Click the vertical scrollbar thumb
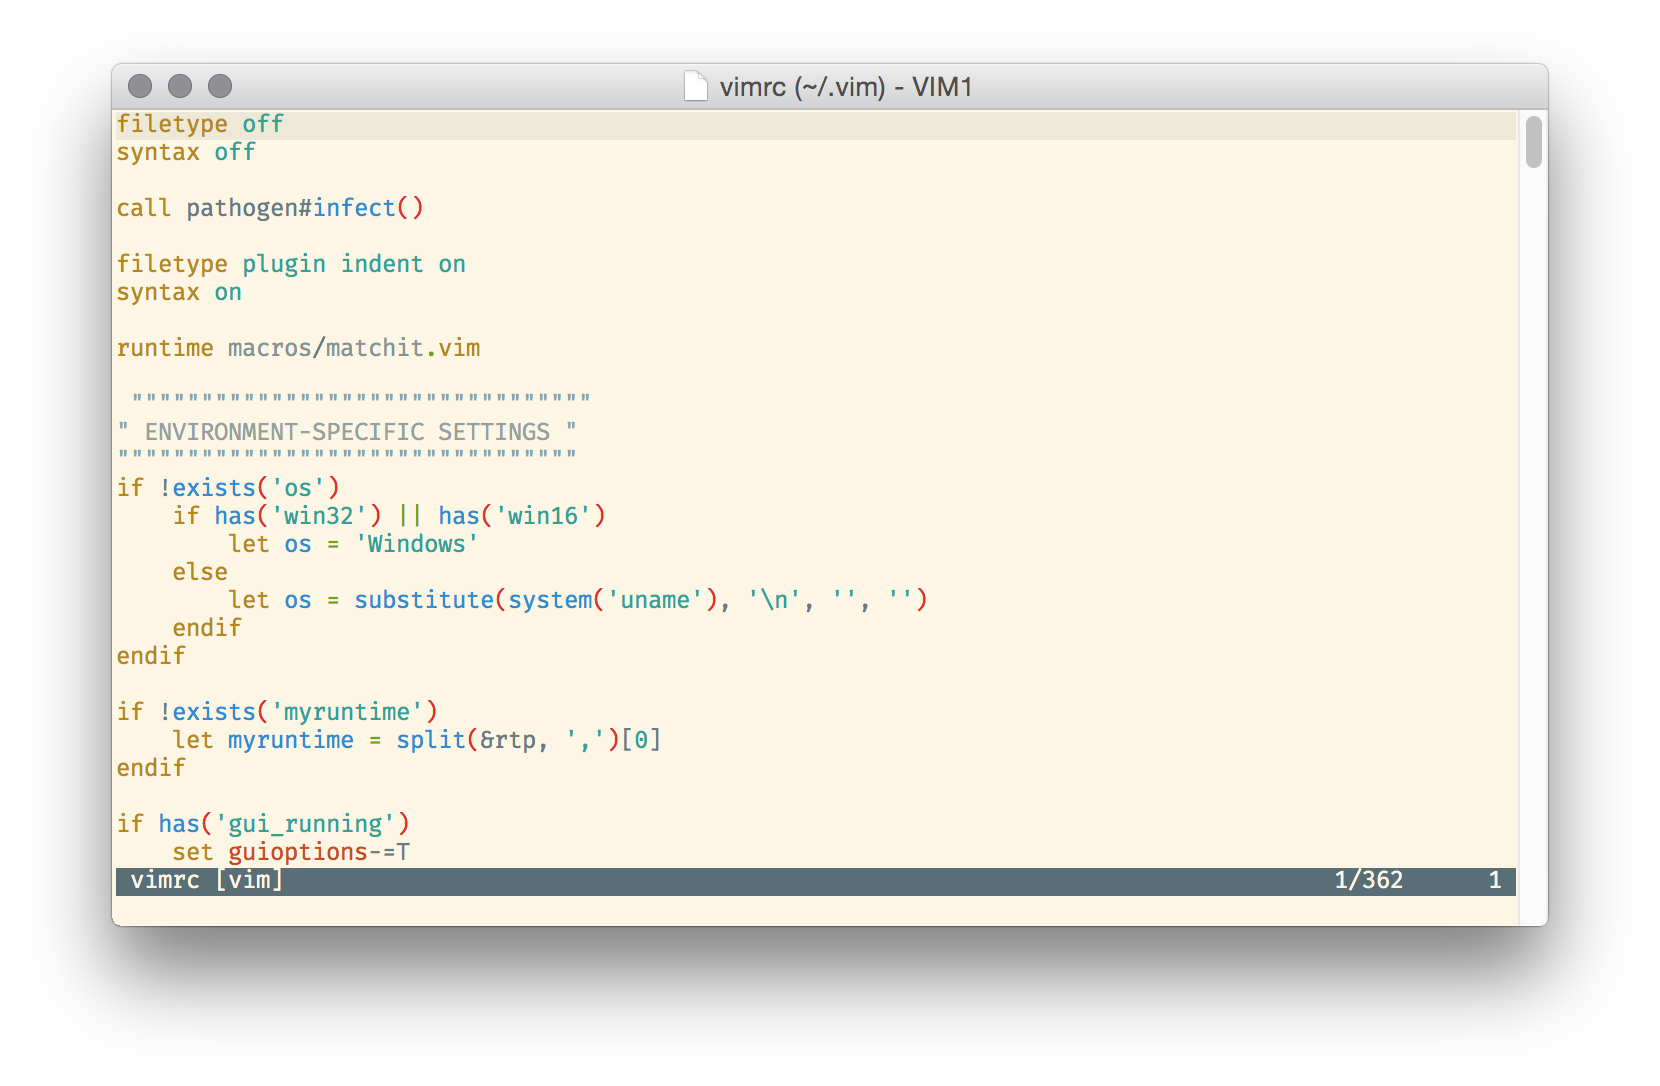The image size is (1660, 1086). click(x=1533, y=142)
